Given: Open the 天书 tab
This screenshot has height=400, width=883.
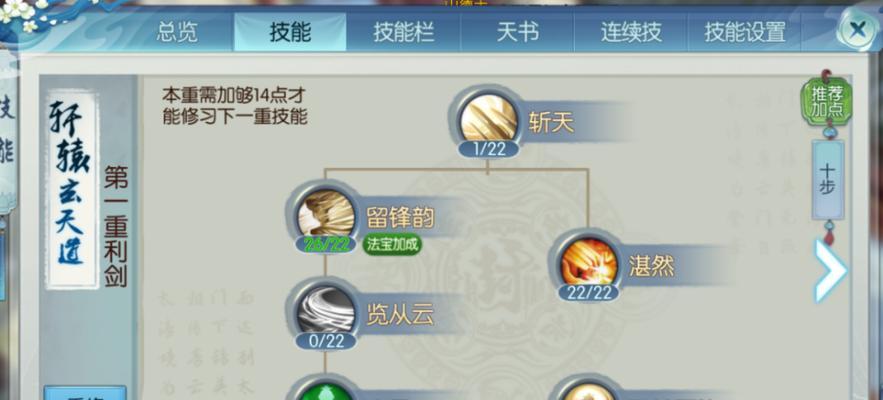Looking at the screenshot, I should (517, 32).
